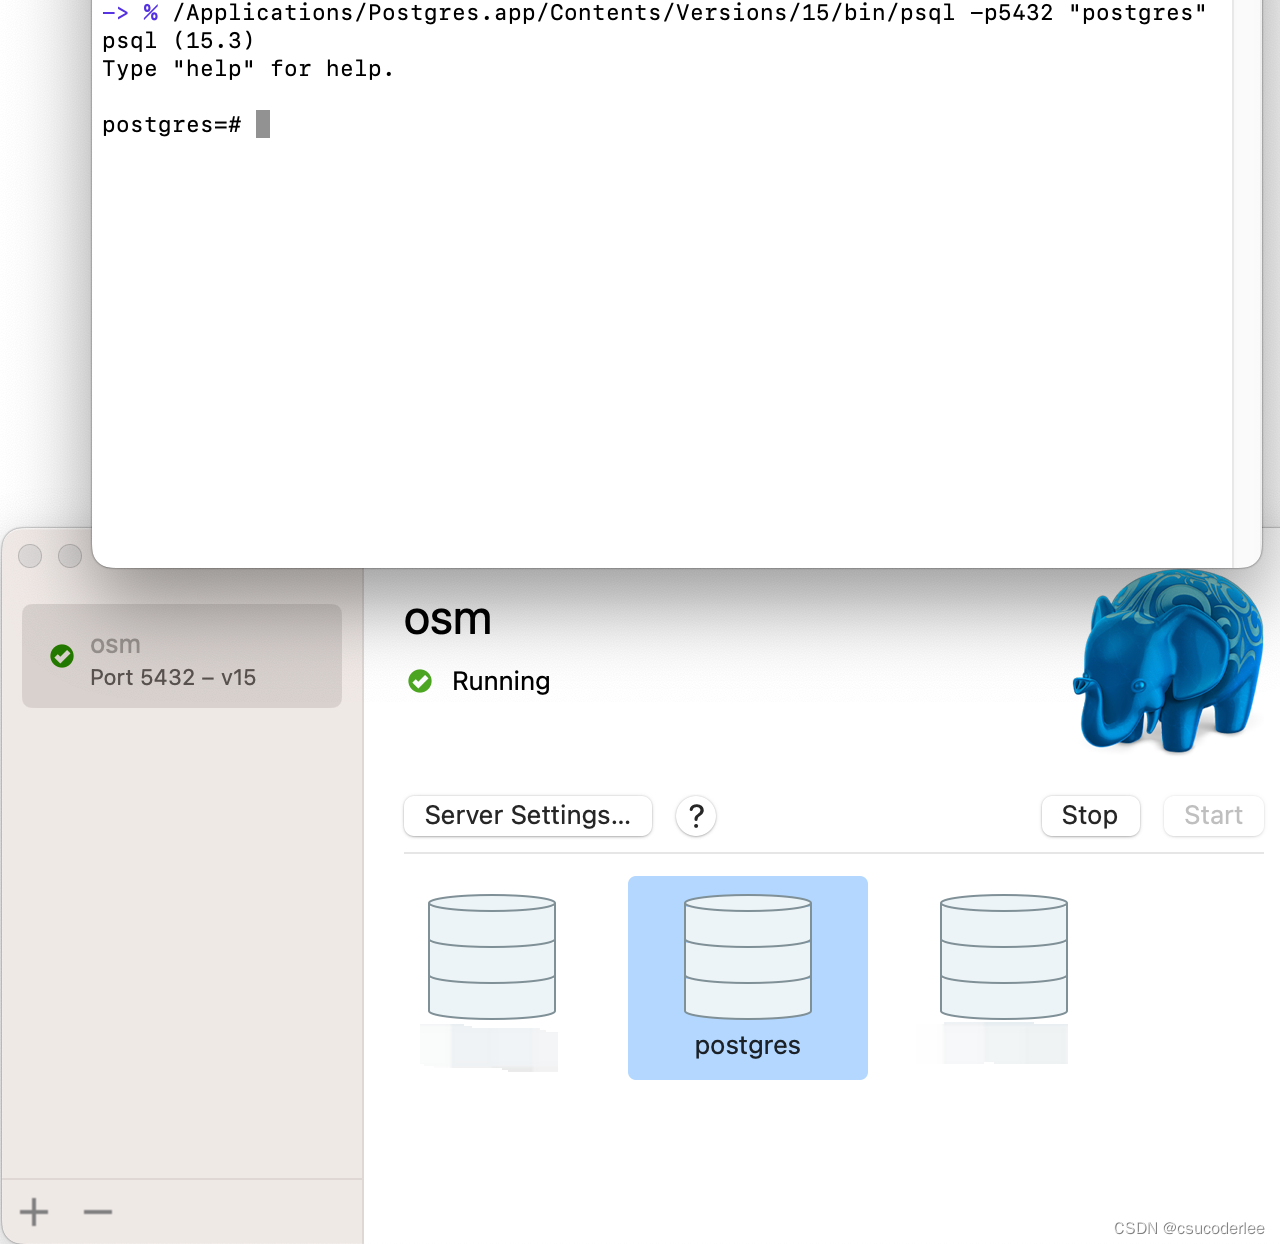Screen dimensions: 1280x1244
Task: Stop the running osm server
Action: point(1090,816)
